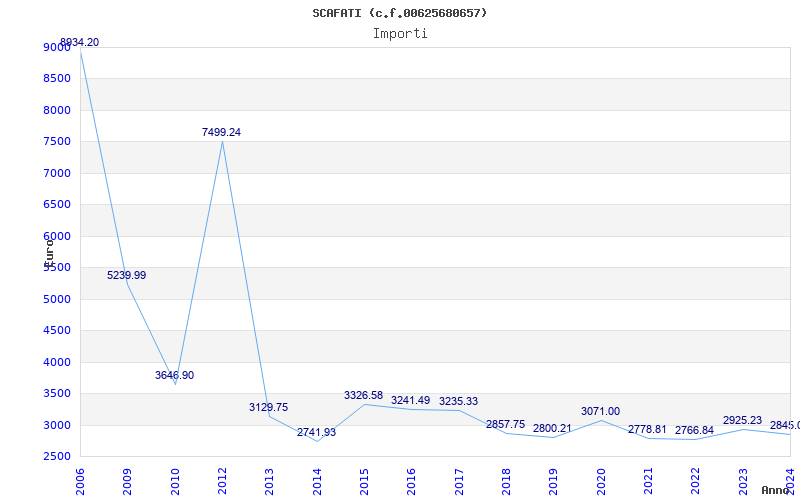Select the 2012 x-axis year label
Viewport: 800px width, 500px height.
(222, 480)
